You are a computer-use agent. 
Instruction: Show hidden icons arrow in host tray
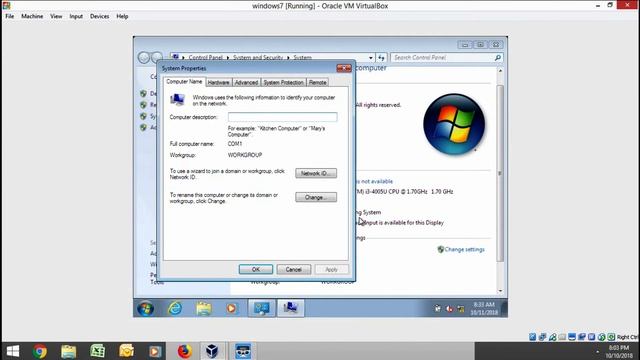[598, 351]
